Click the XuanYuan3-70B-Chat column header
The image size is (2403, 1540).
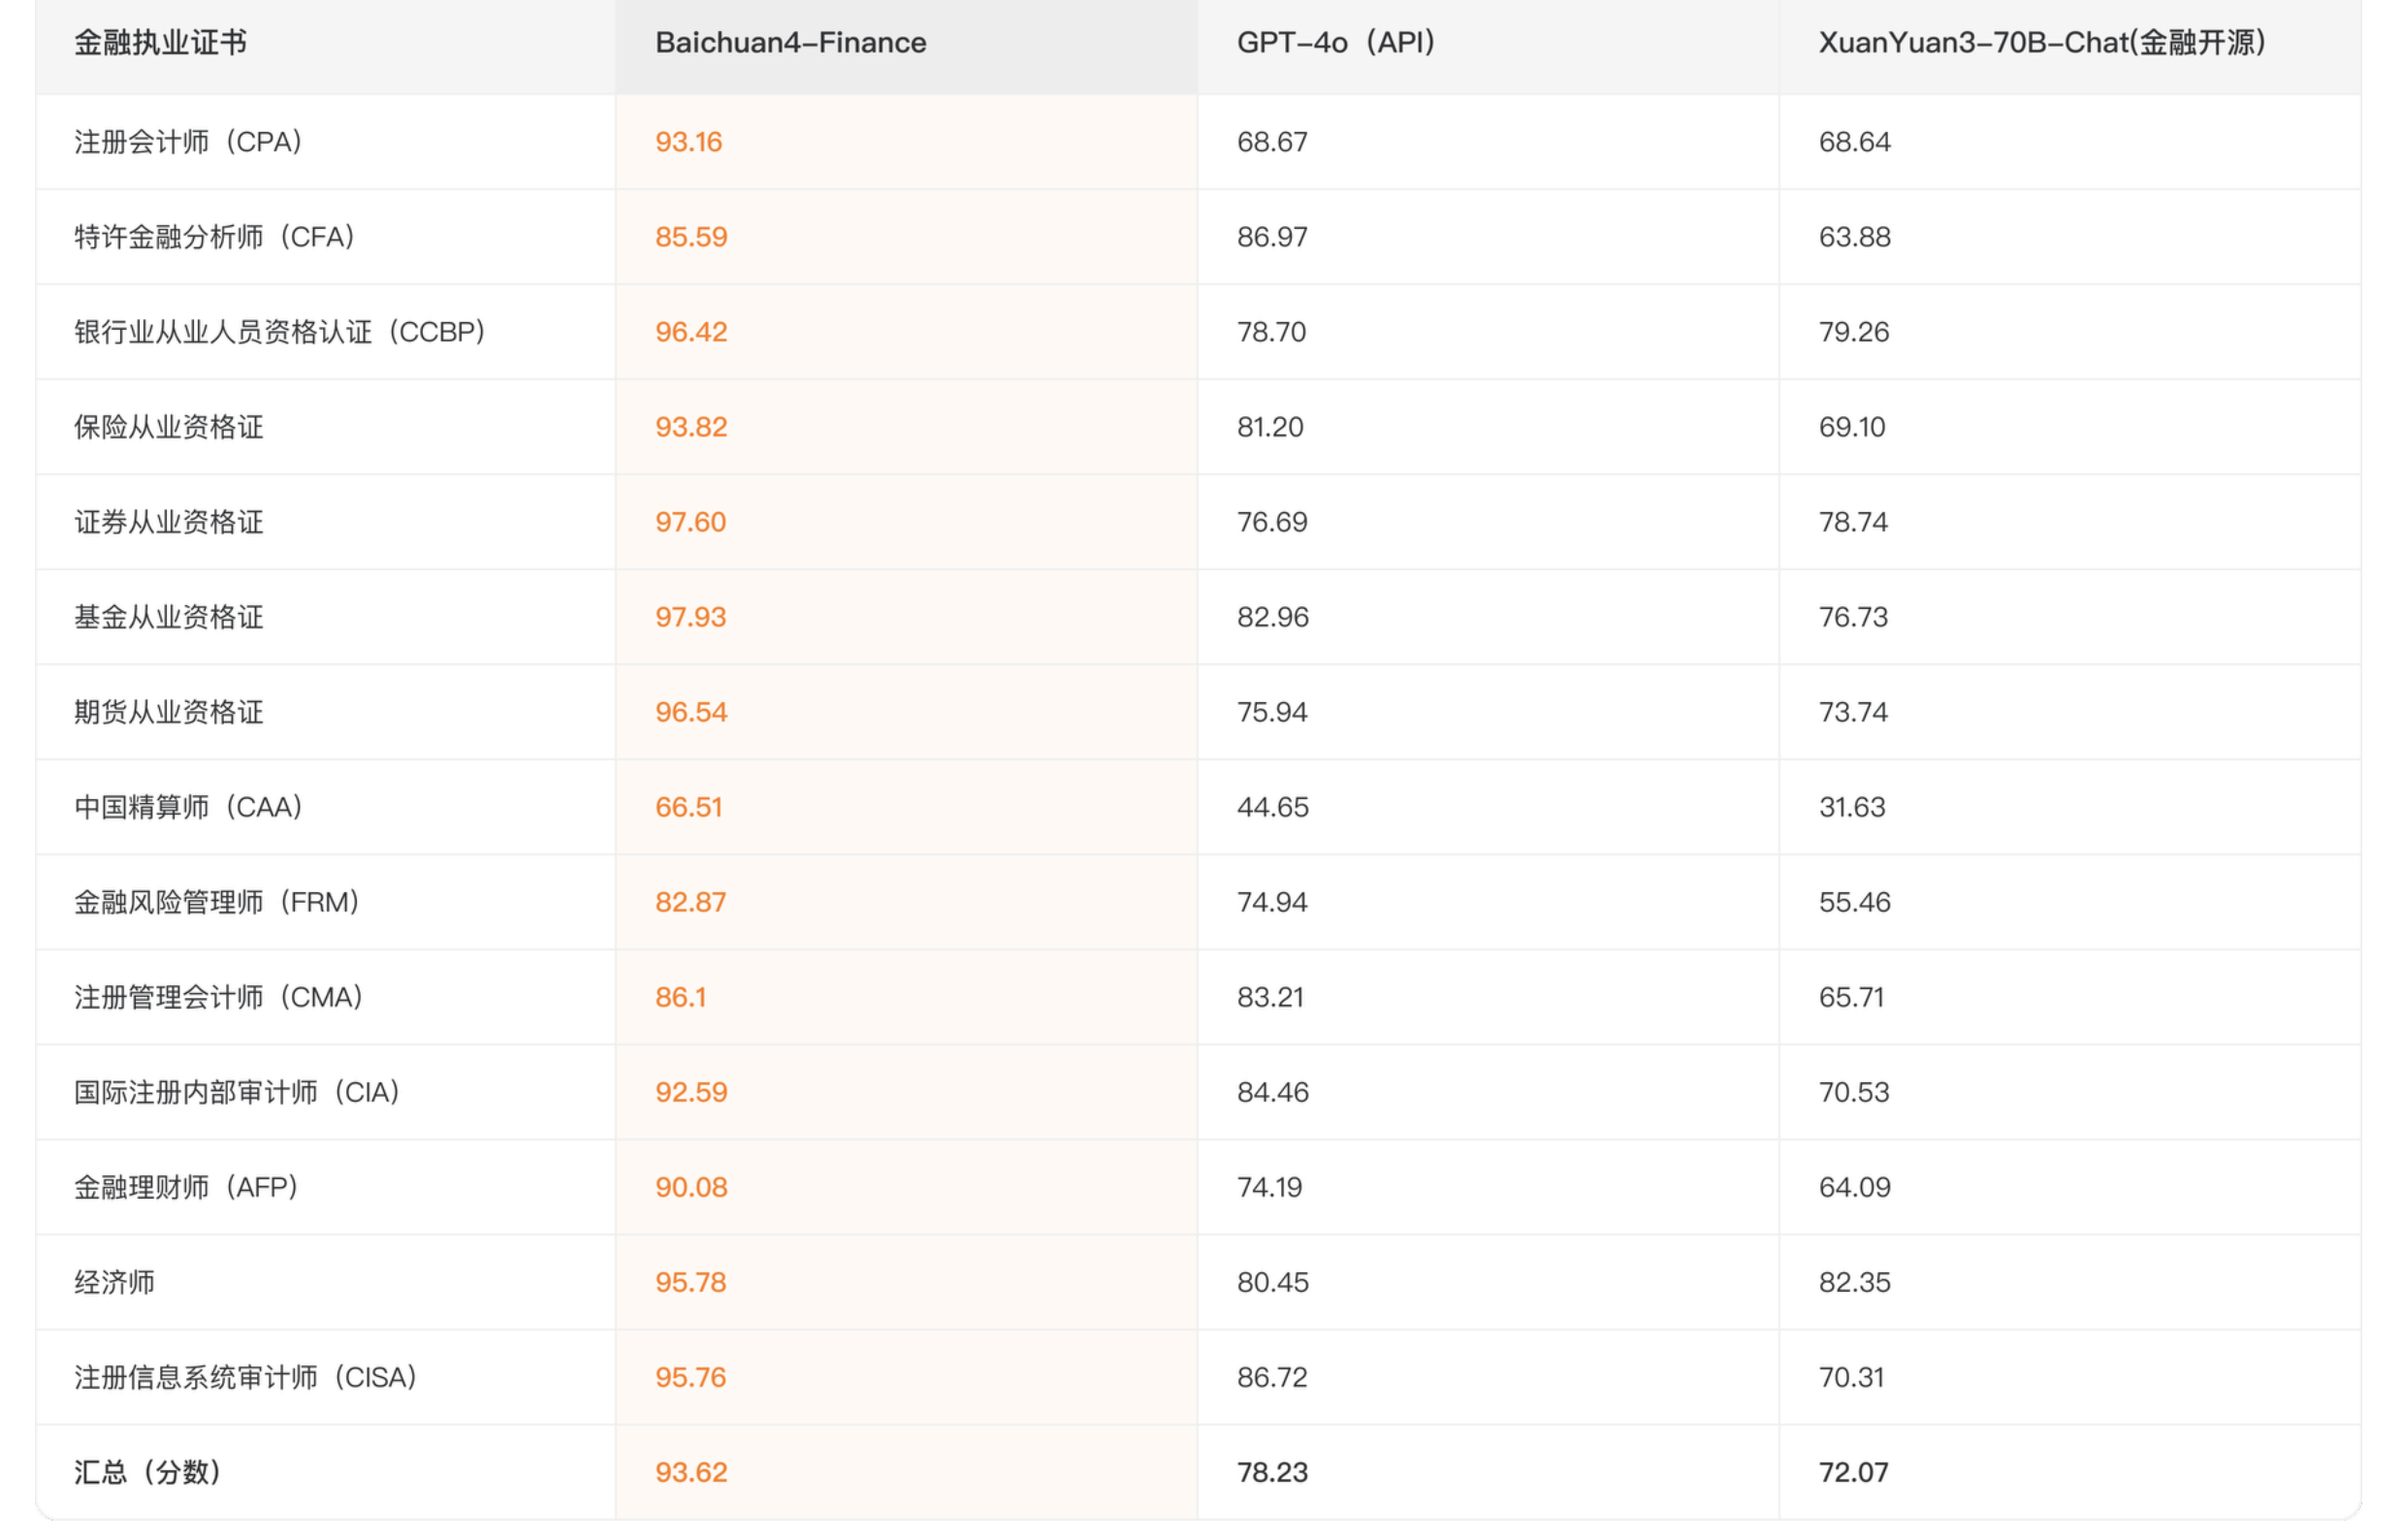2040,43
